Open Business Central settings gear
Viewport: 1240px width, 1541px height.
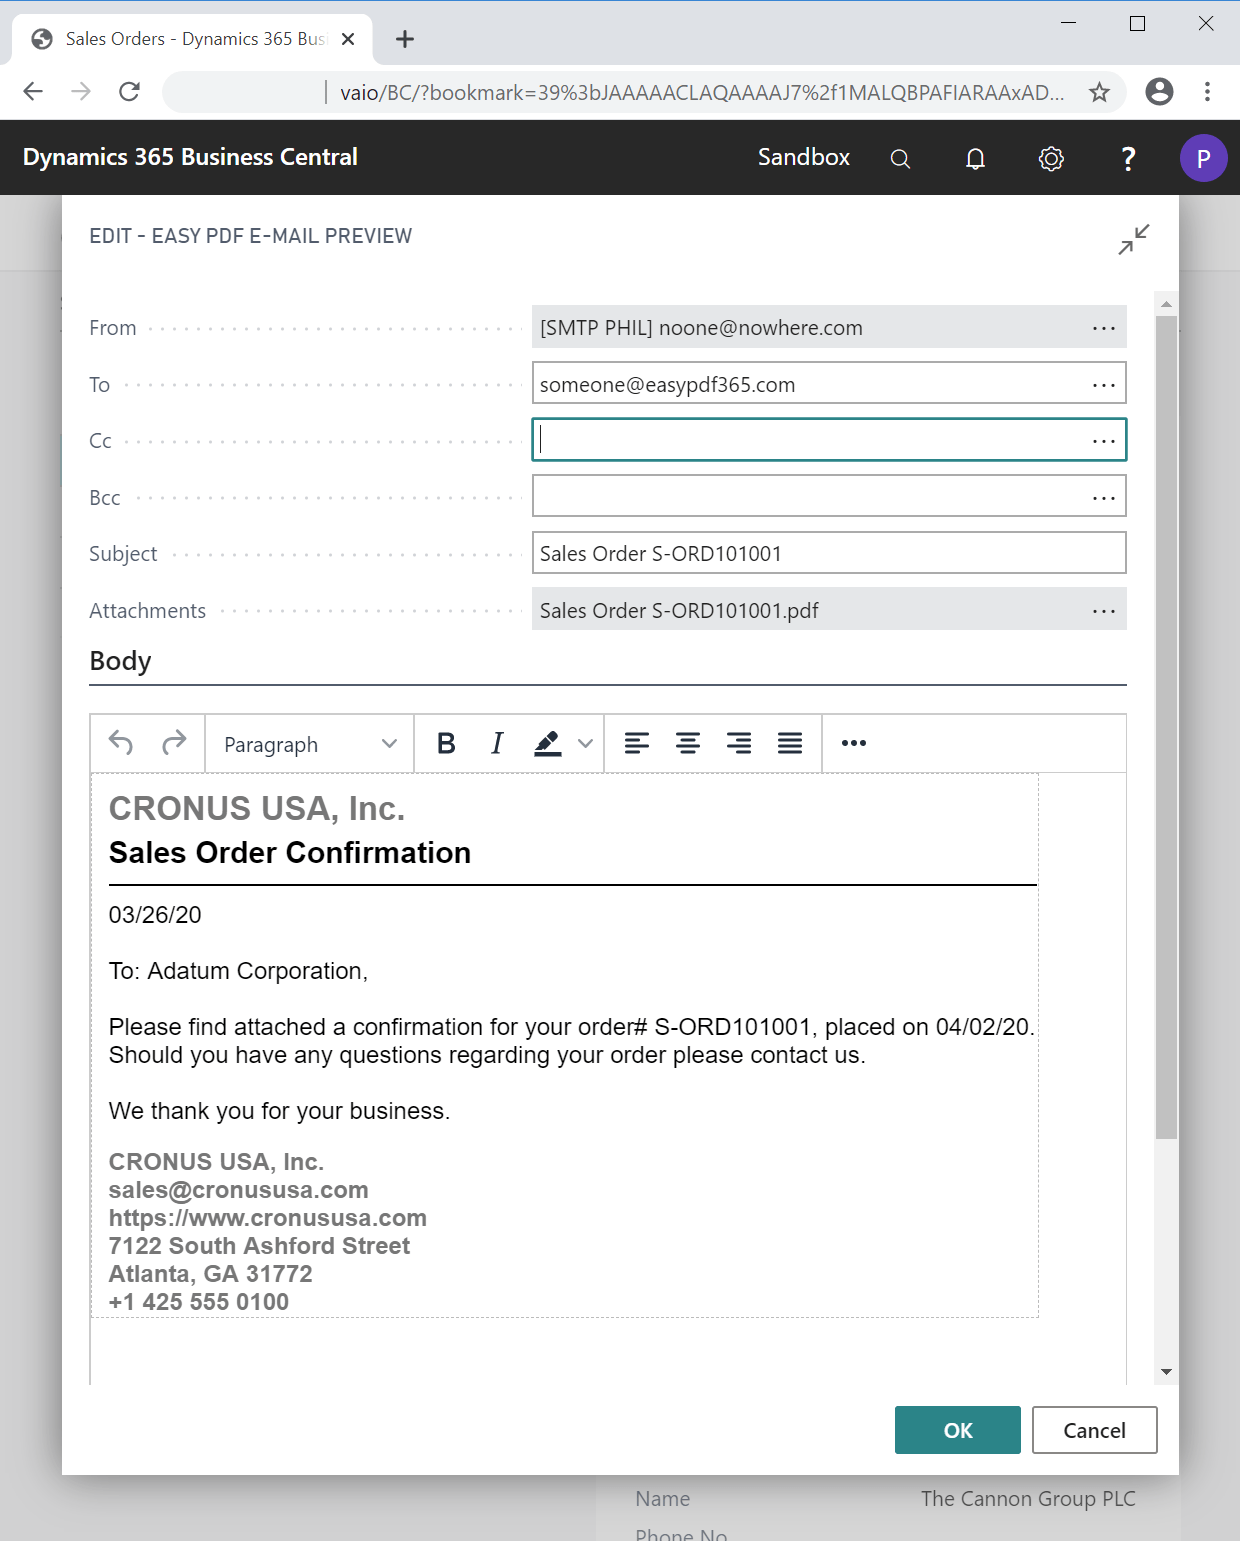coord(1051,158)
